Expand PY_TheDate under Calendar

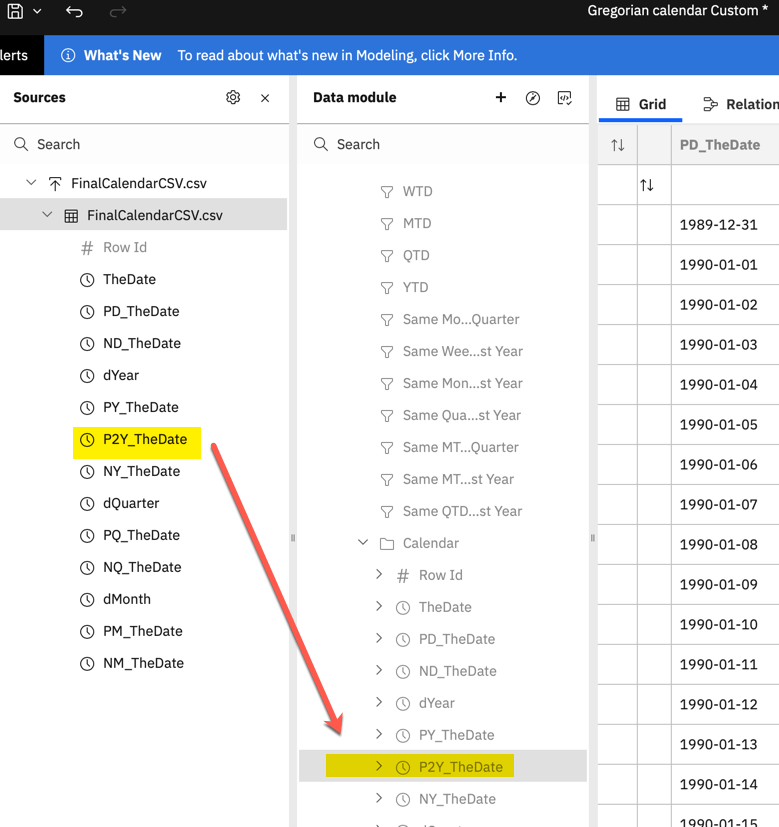(x=379, y=734)
